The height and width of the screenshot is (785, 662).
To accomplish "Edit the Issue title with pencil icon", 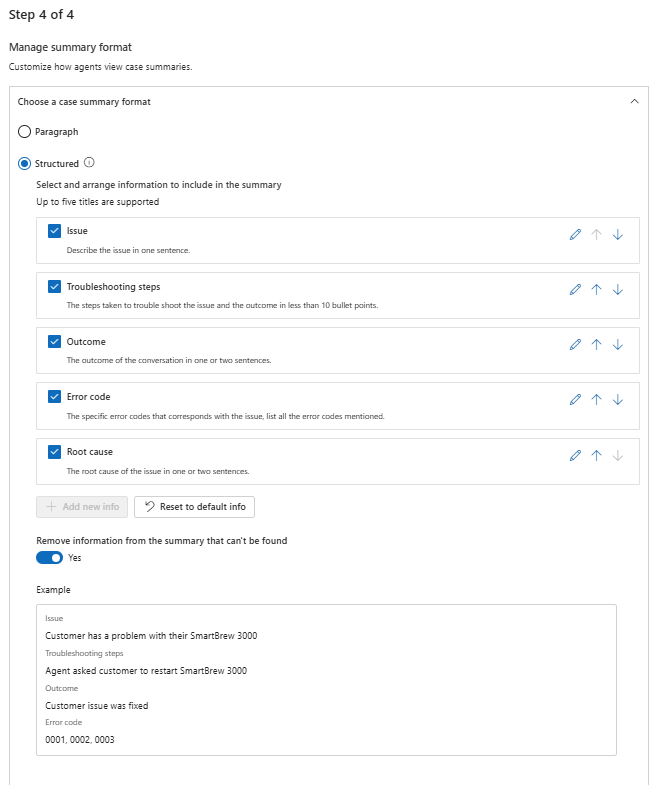I will (575, 234).
